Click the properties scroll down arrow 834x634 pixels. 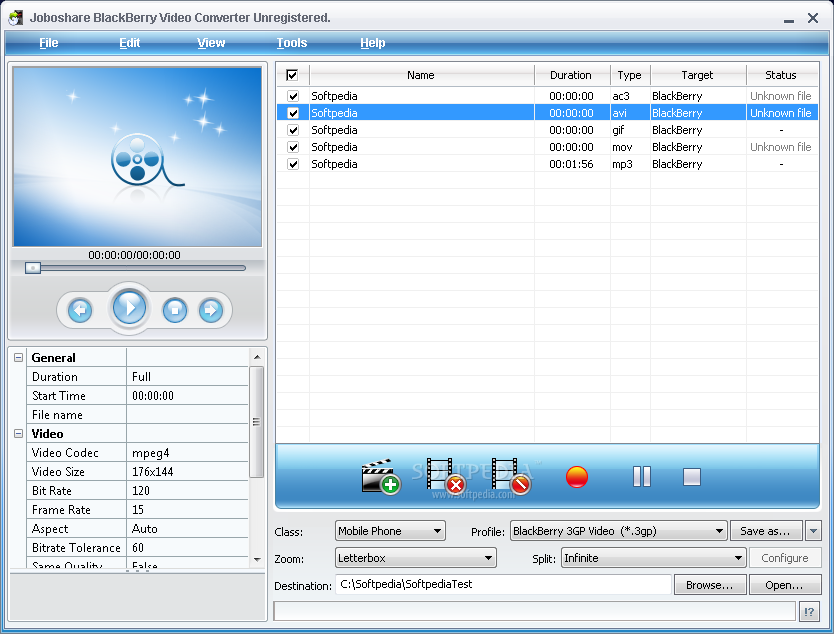click(257, 560)
